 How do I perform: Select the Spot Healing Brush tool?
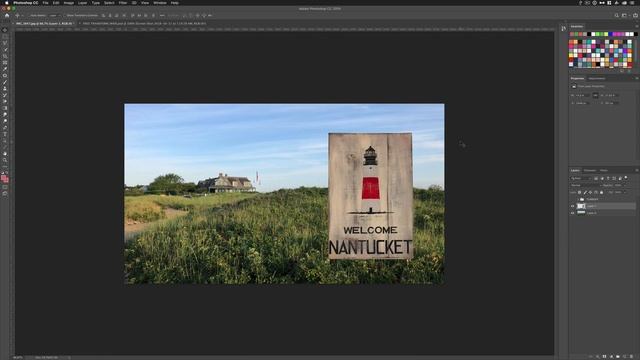pos(5,76)
